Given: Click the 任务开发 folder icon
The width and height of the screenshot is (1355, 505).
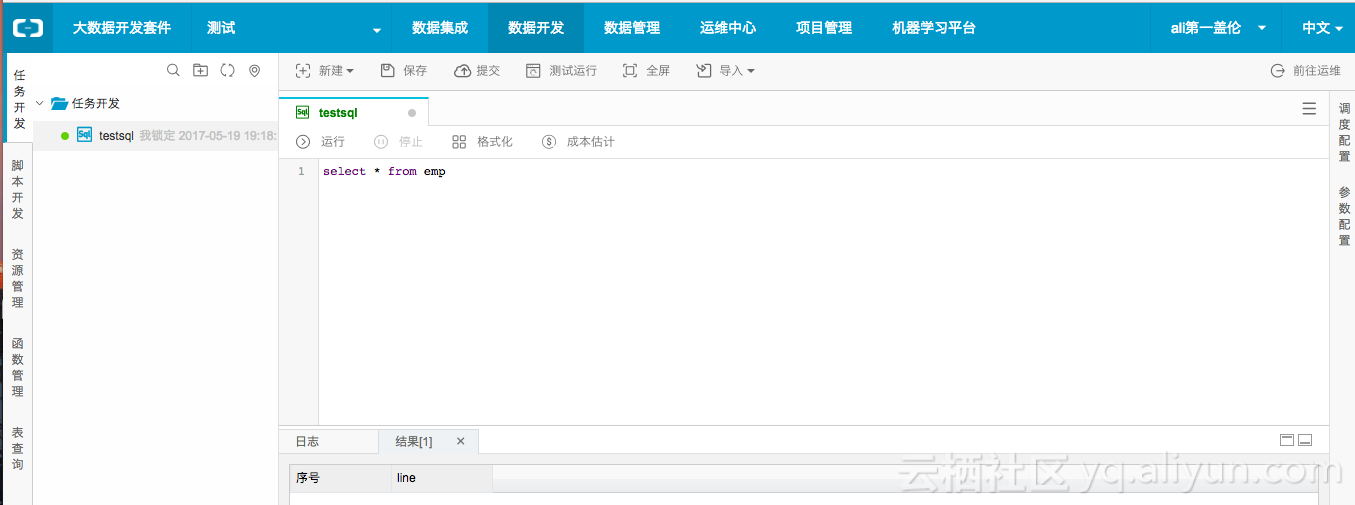Looking at the screenshot, I should (59, 103).
